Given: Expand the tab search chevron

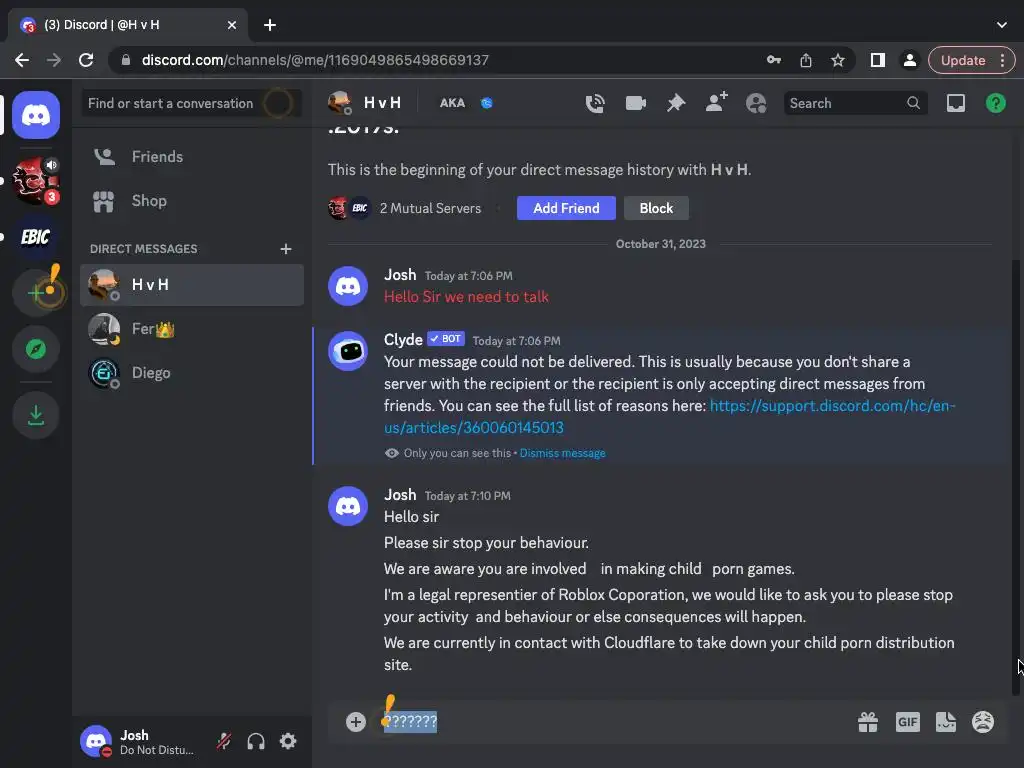Looking at the screenshot, I should 1002,25.
